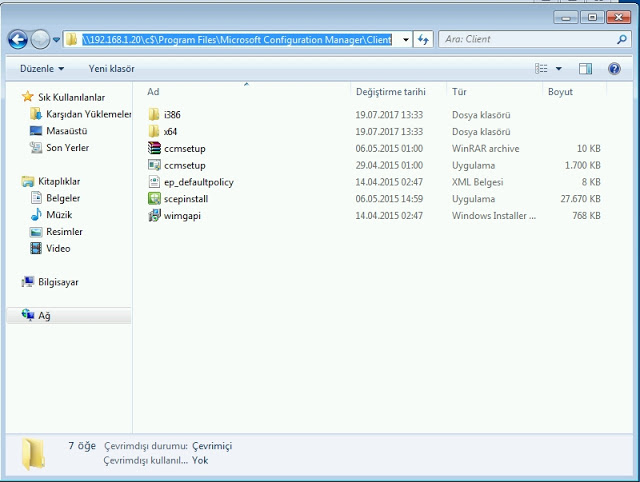Viewport: 640px width, 482px height.
Task: Open the Düzenle dropdown menu
Action: coord(42,68)
